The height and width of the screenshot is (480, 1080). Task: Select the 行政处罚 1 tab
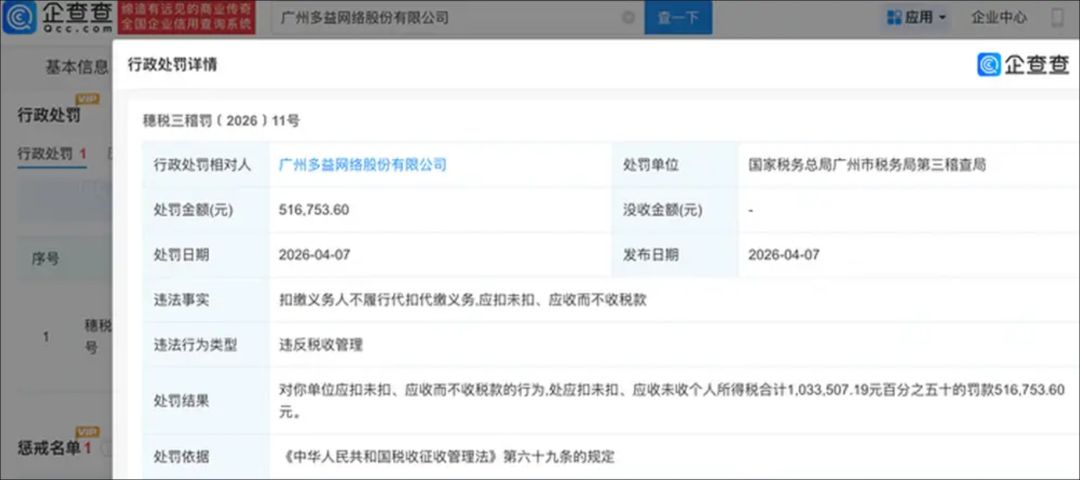52,154
